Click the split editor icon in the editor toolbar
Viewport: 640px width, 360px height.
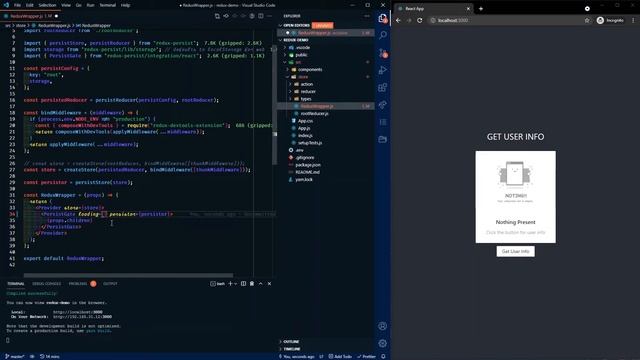click(x=261, y=16)
